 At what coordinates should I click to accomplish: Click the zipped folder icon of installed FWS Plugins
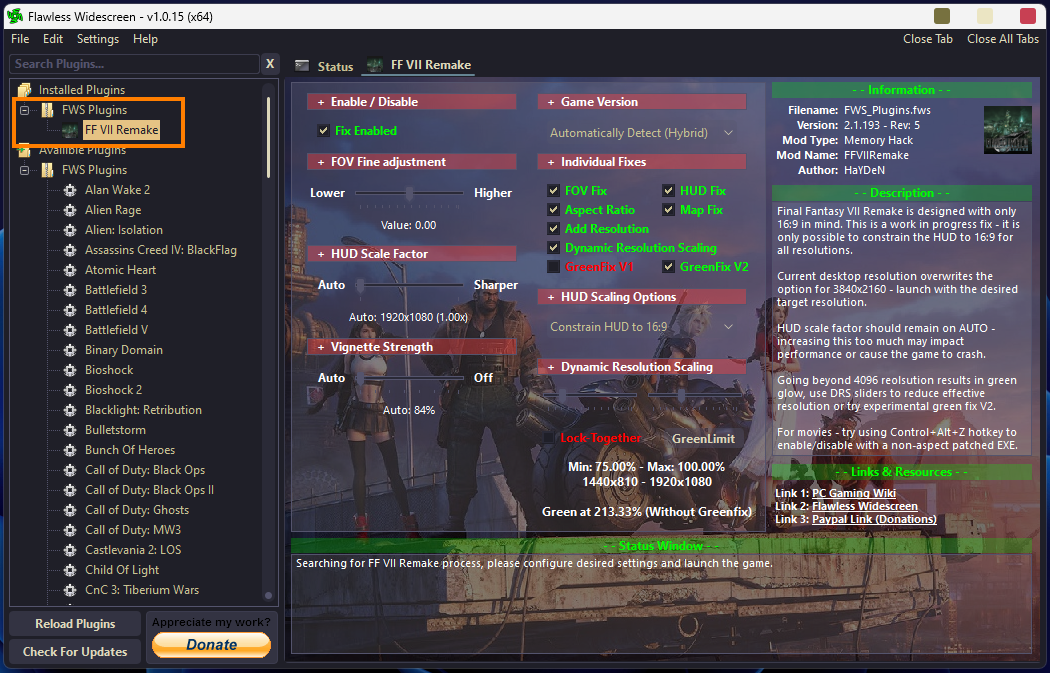point(48,110)
